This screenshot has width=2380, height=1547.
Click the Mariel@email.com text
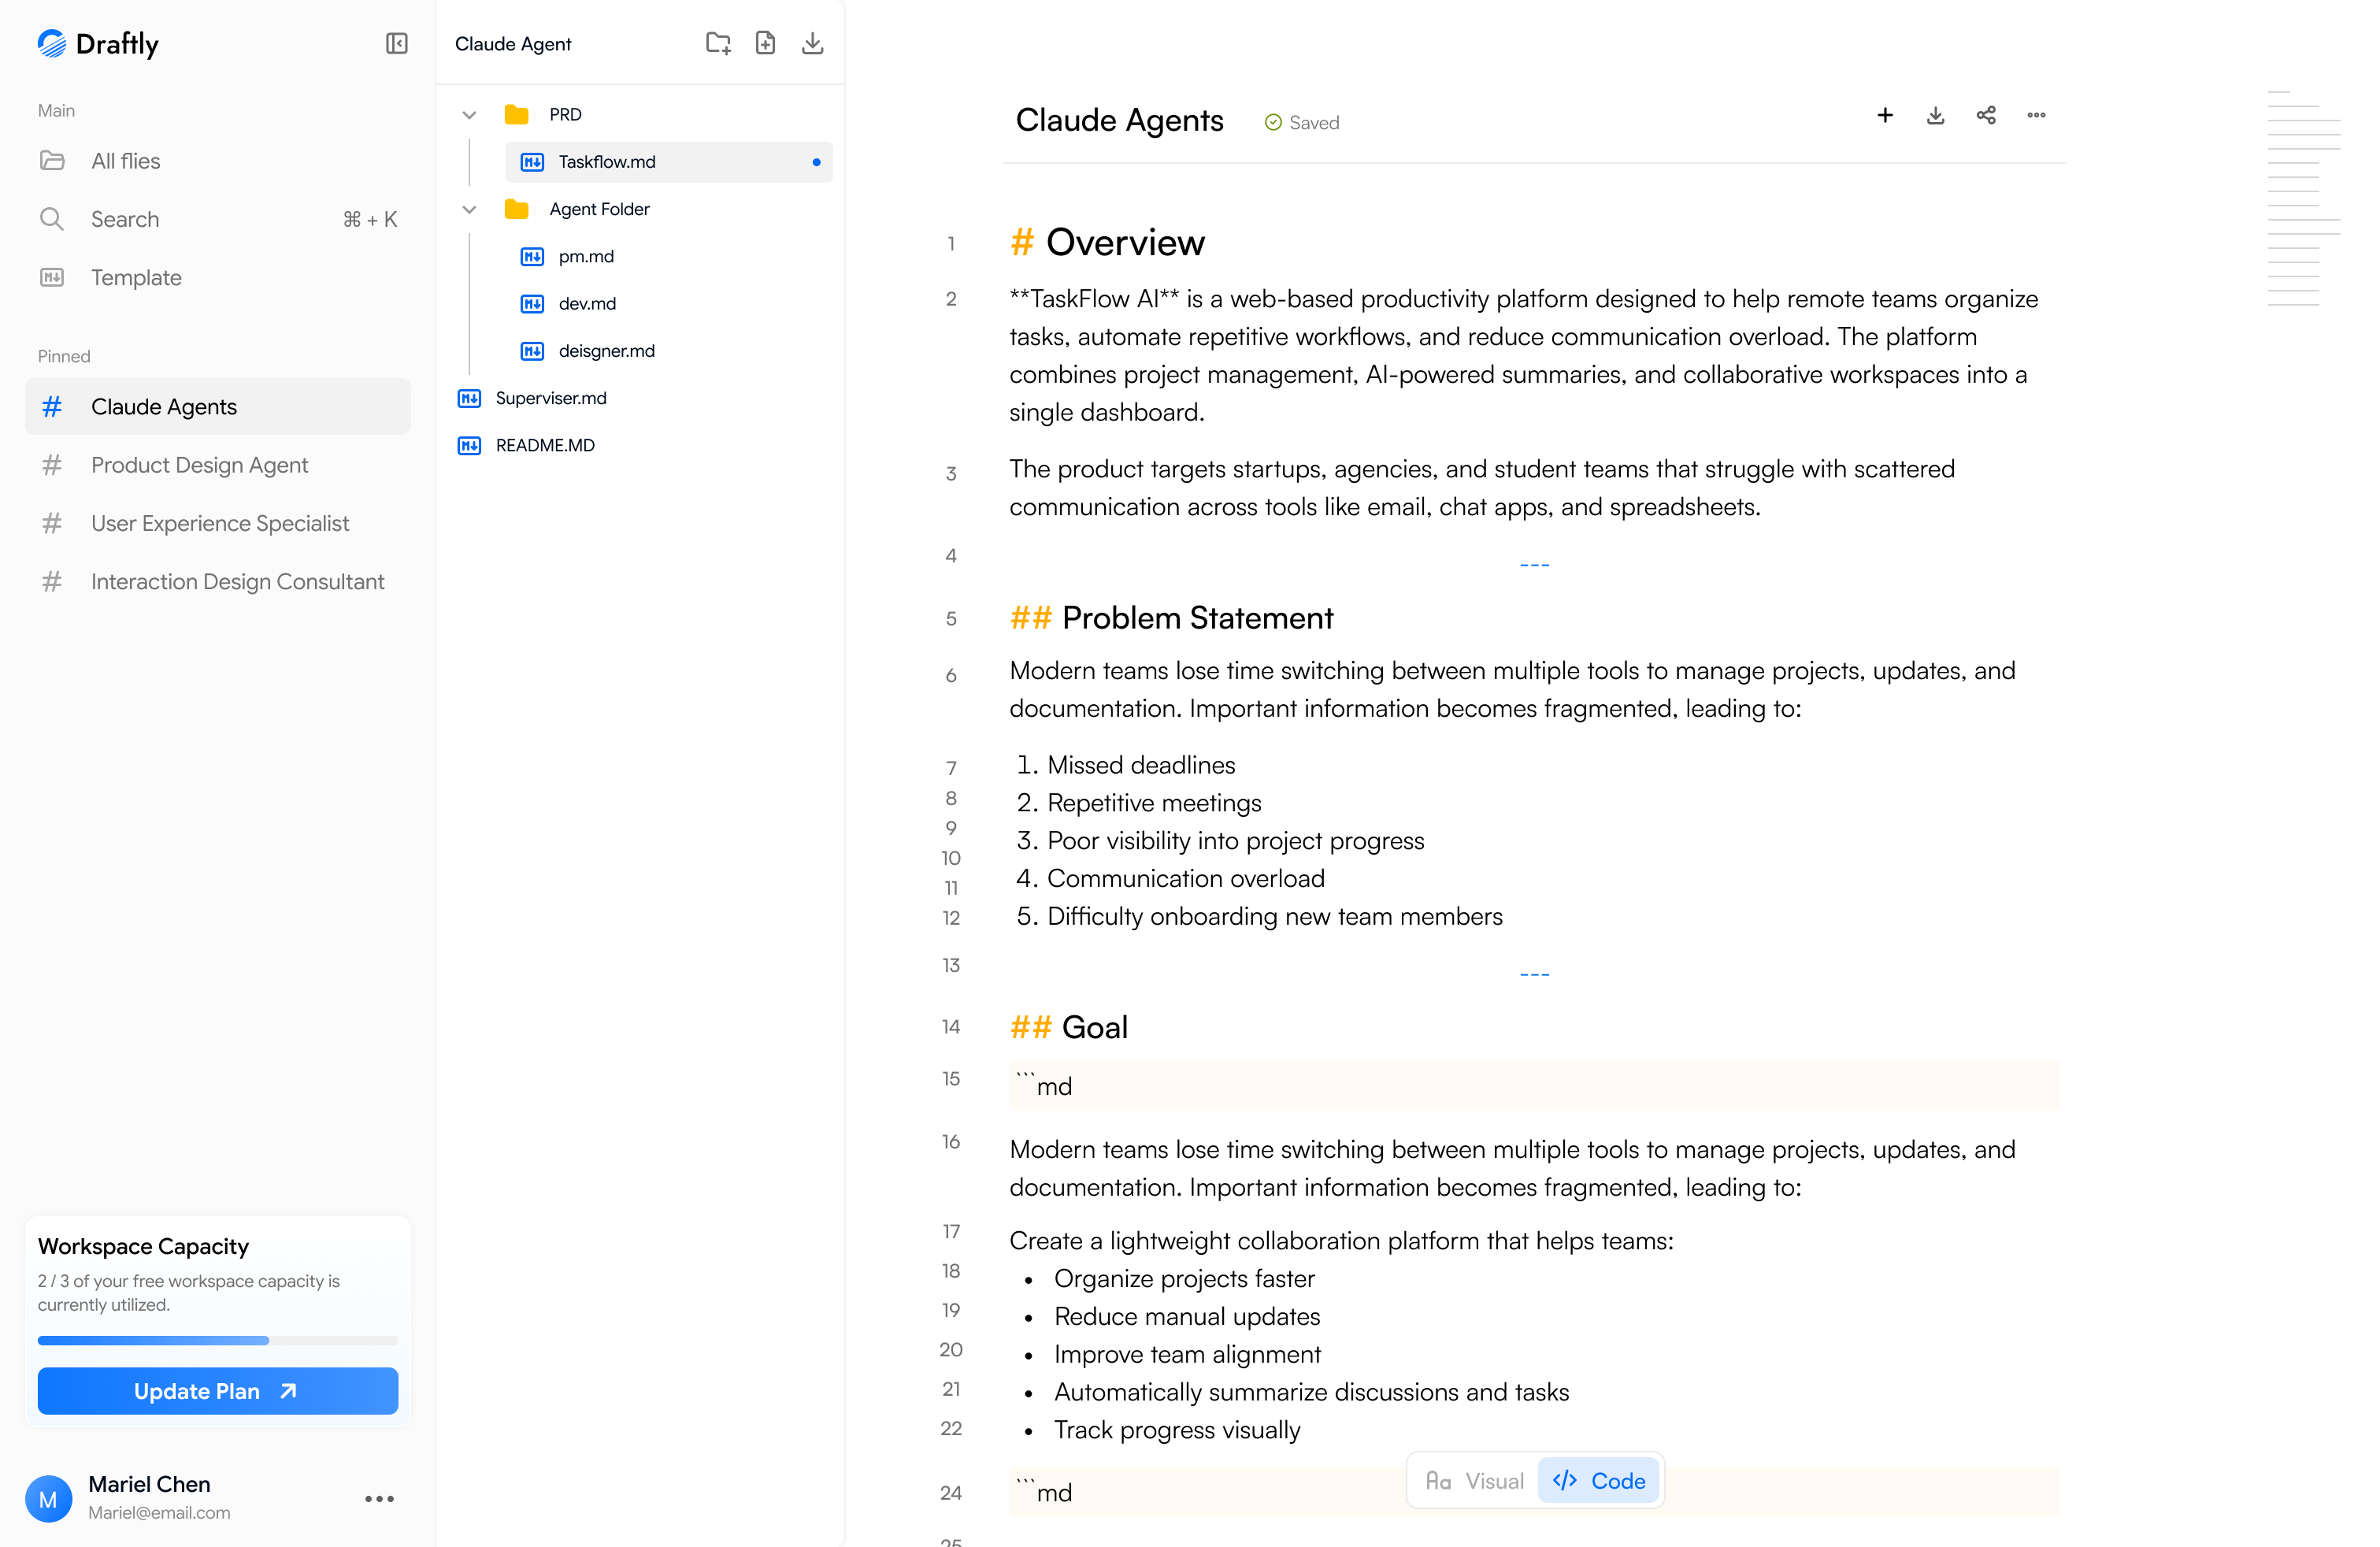point(159,1513)
